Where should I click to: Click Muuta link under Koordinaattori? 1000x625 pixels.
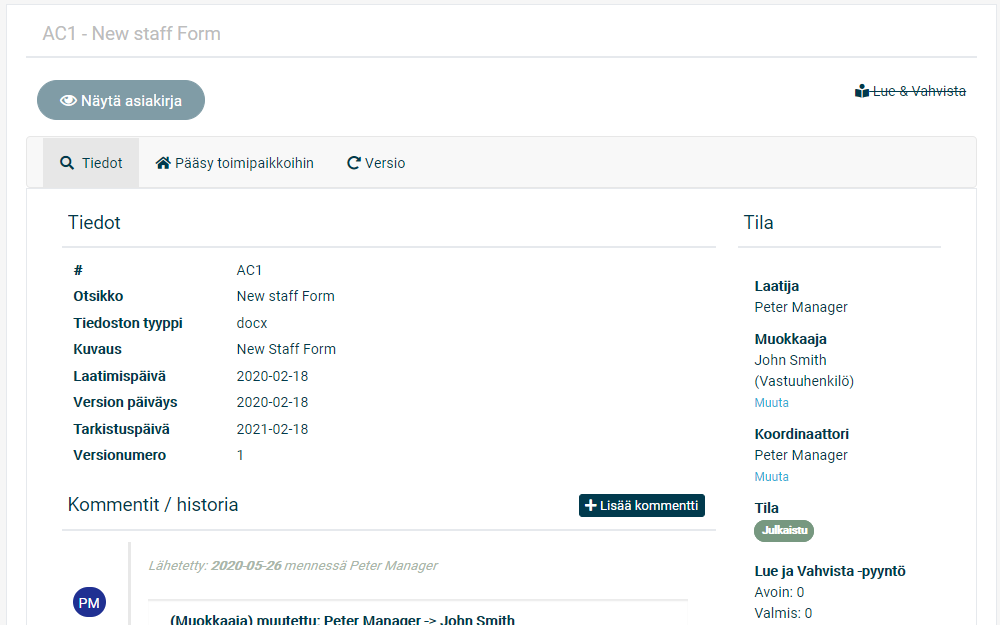click(771, 477)
